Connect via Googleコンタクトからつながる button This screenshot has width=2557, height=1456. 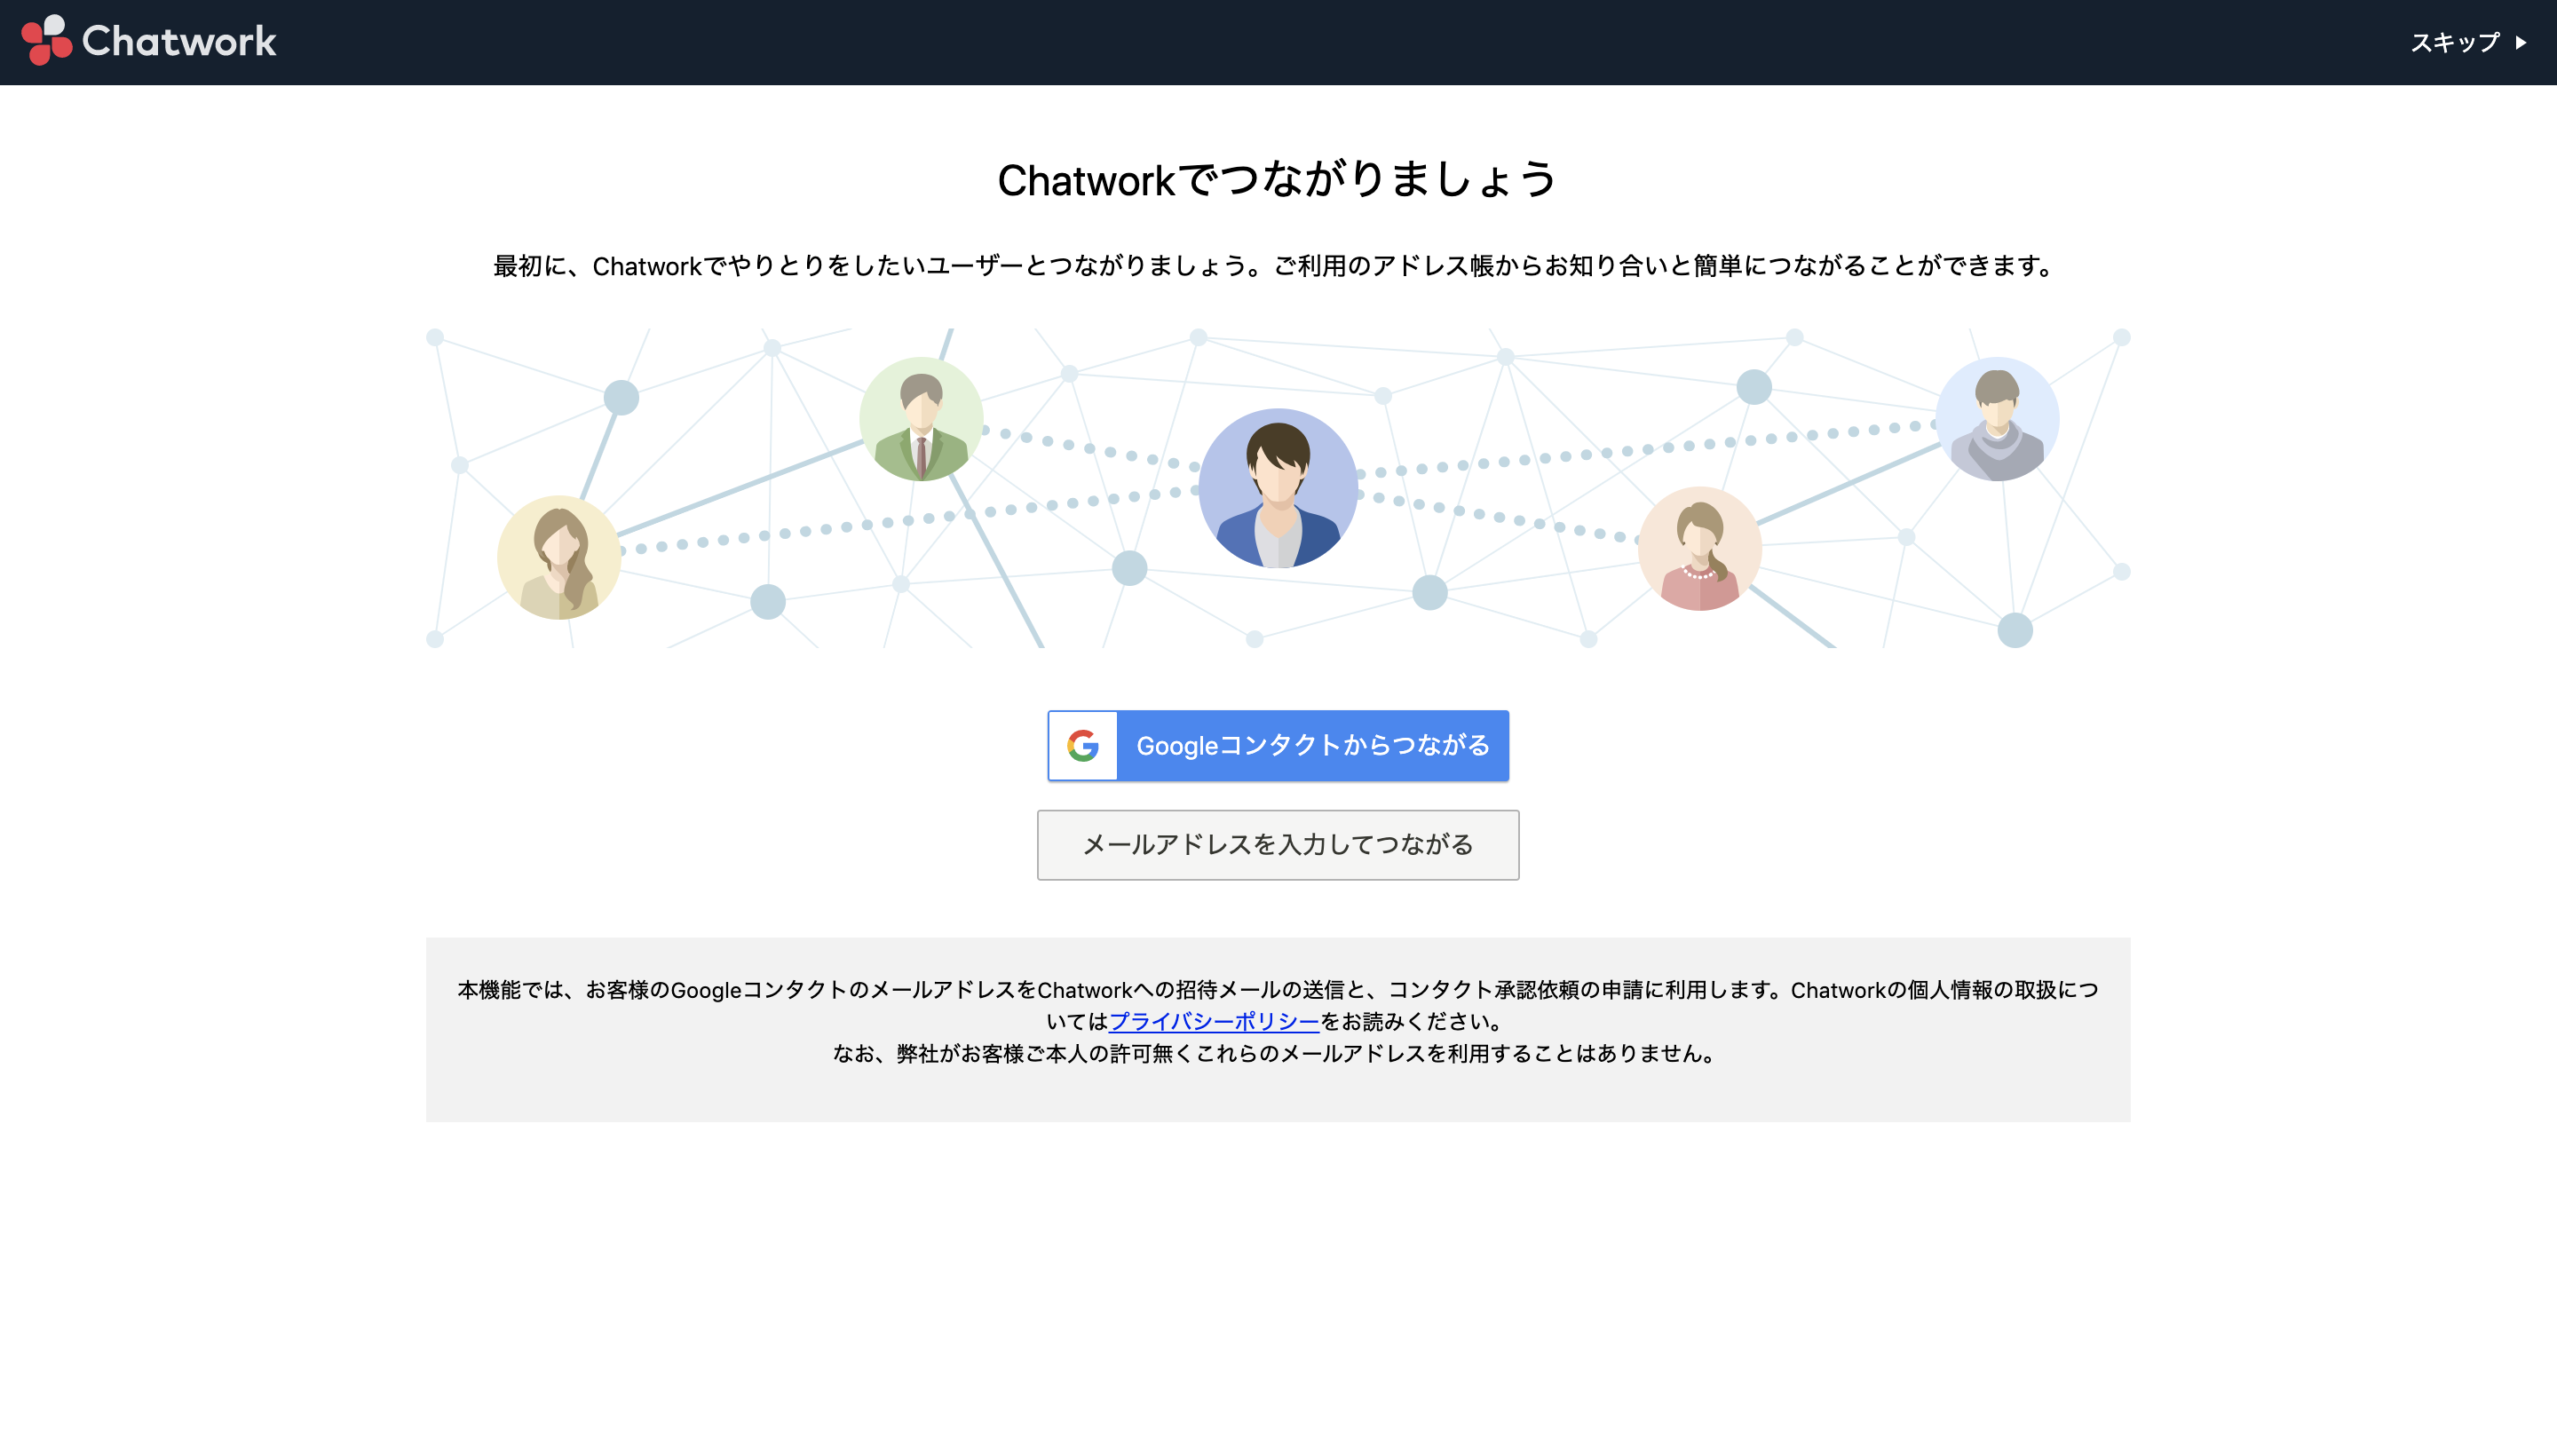click(x=1278, y=746)
